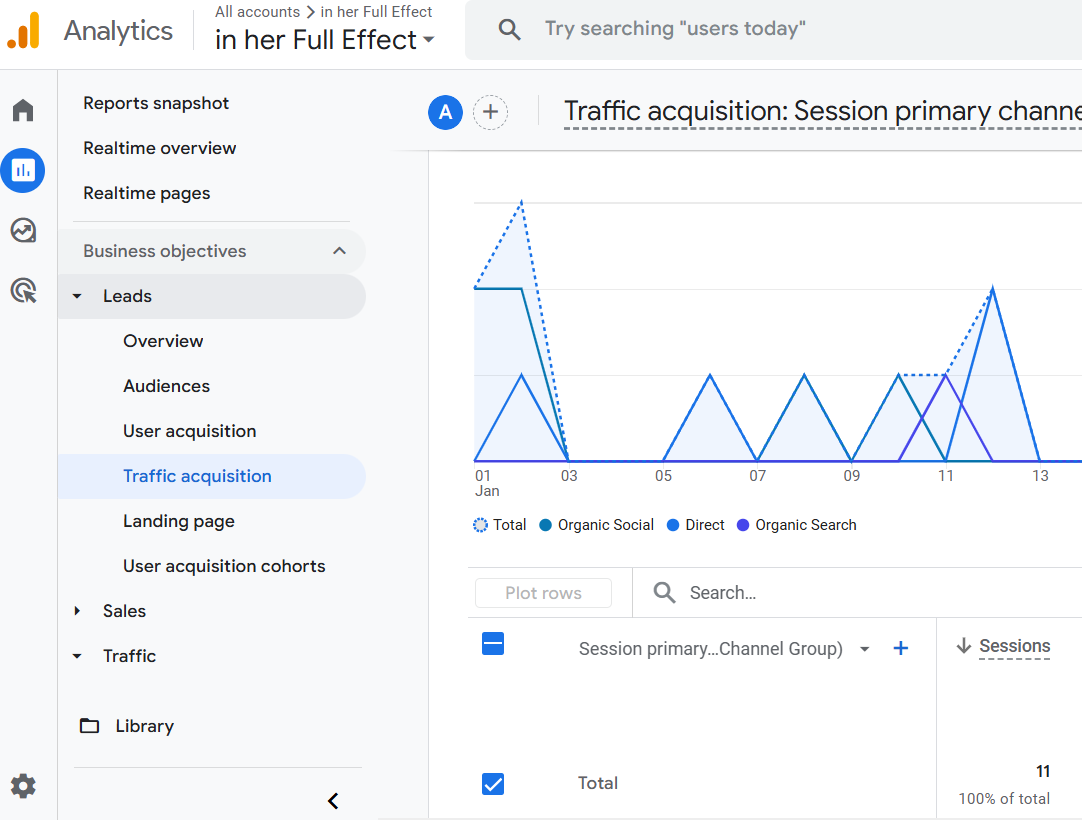Click the Google Analytics logo
Image resolution: width=1082 pixels, height=820 pixels.
tap(23, 30)
